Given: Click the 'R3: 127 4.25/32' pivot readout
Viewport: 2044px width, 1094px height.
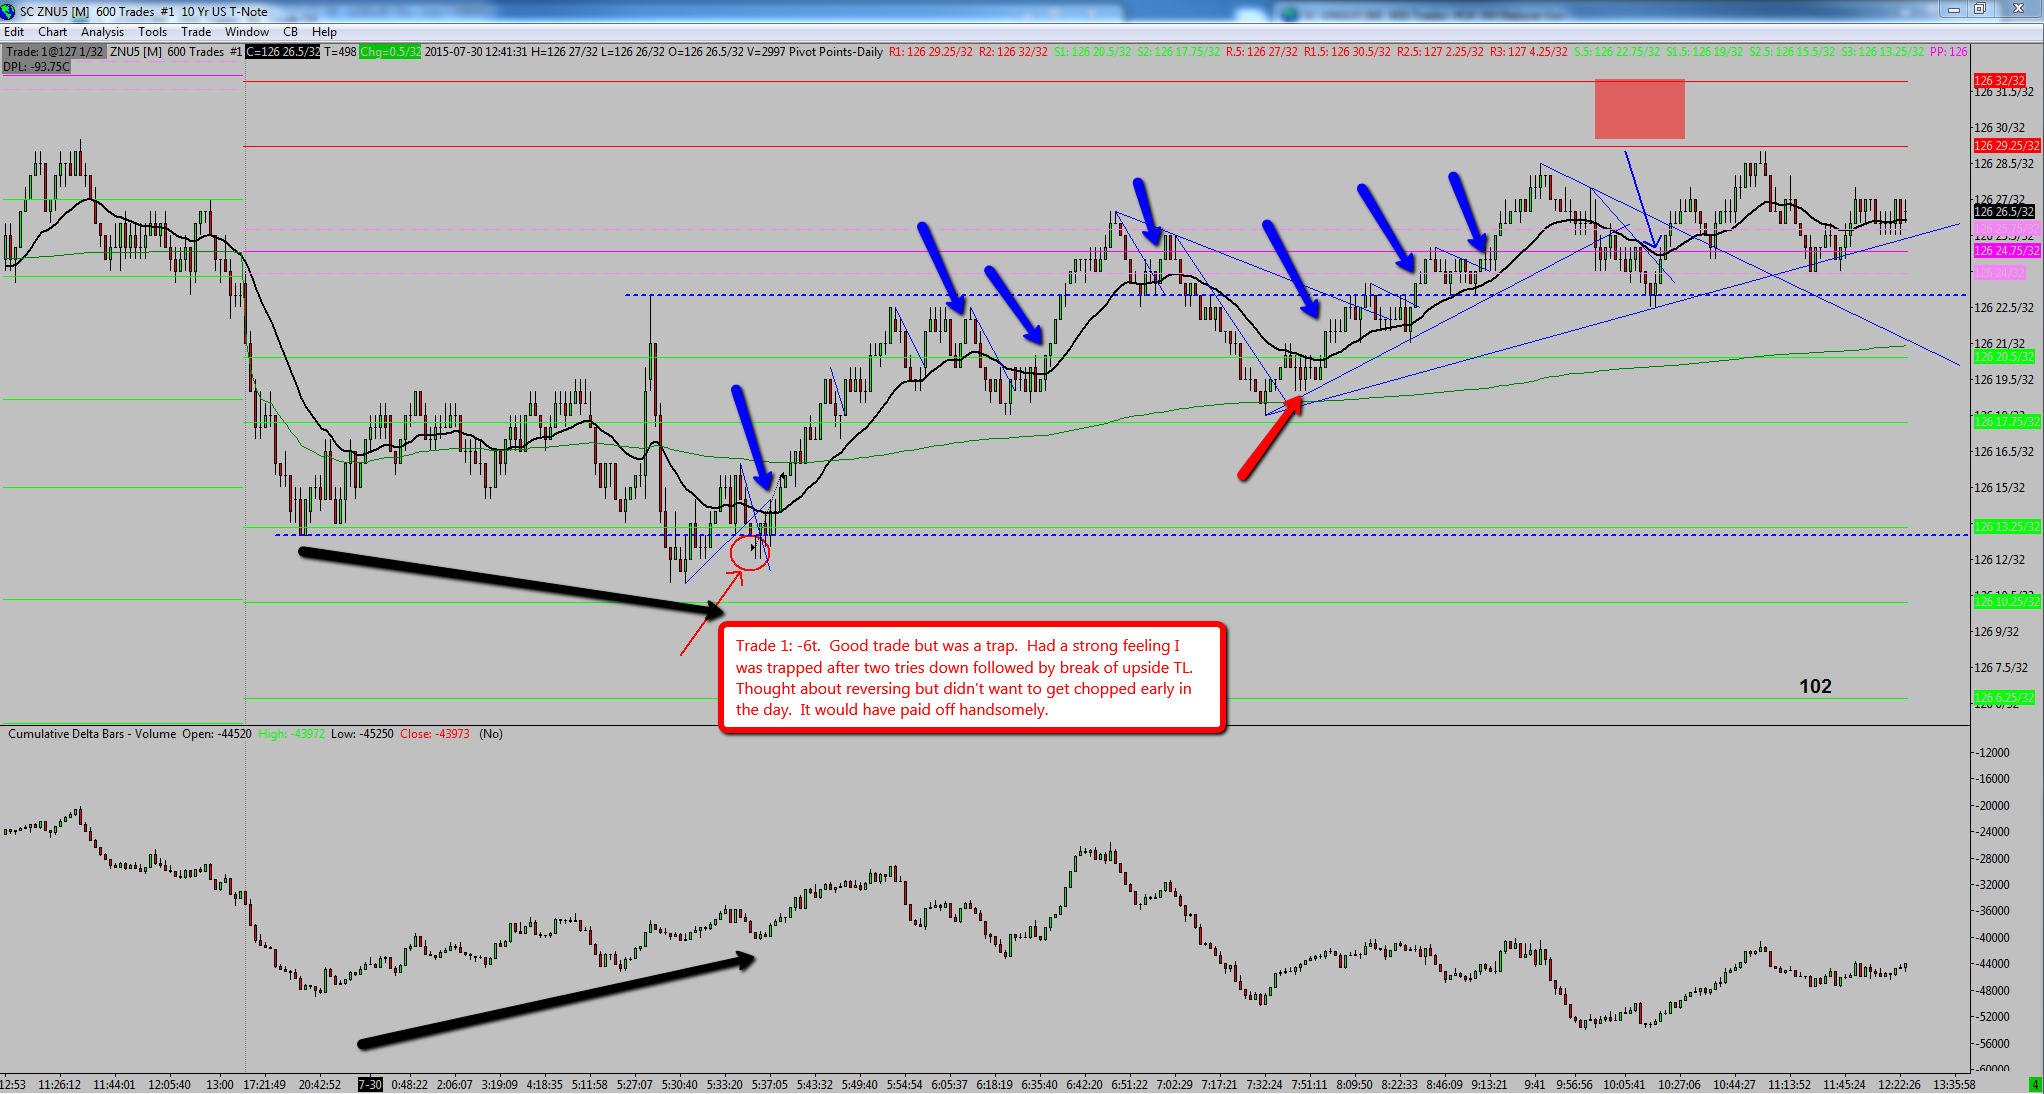Looking at the screenshot, I should [1528, 52].
